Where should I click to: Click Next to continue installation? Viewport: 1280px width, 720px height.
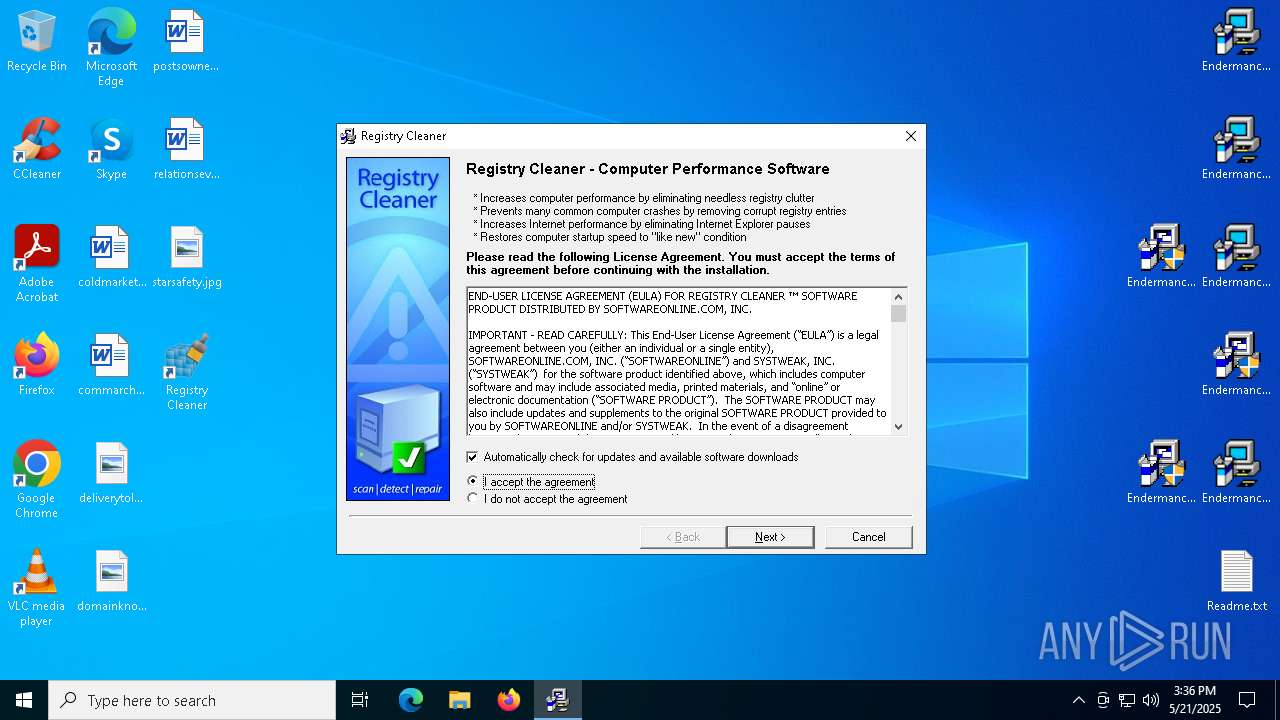pos(770,537)
